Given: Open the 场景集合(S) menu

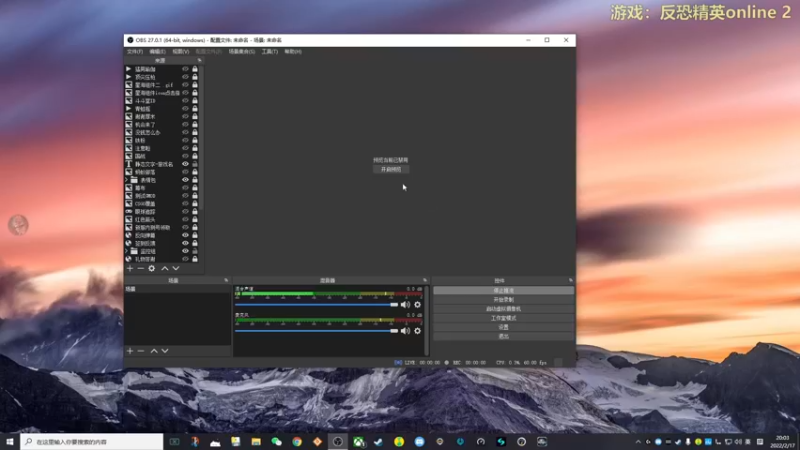Looking at the screenshot, I should coord(241,52).
